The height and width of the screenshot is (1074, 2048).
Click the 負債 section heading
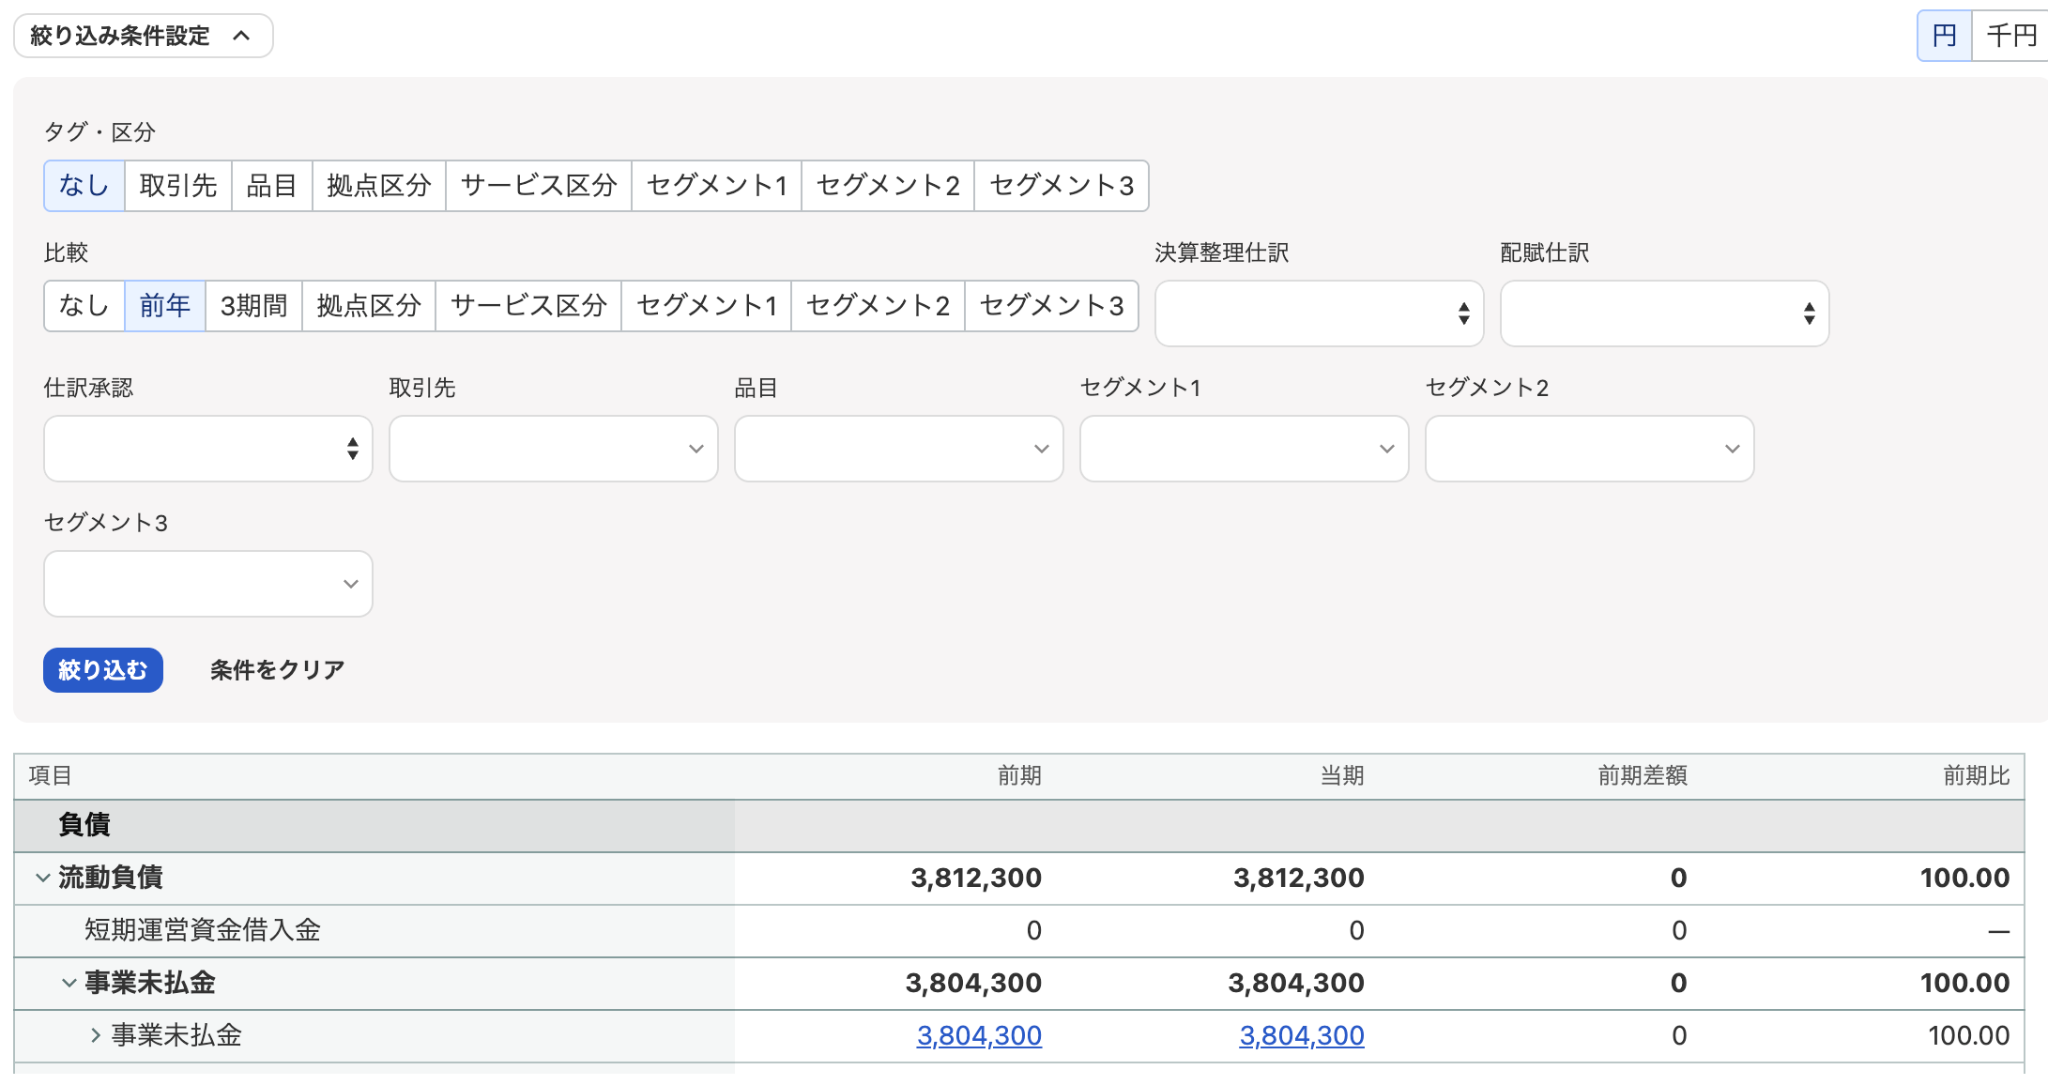pos(84,825)
